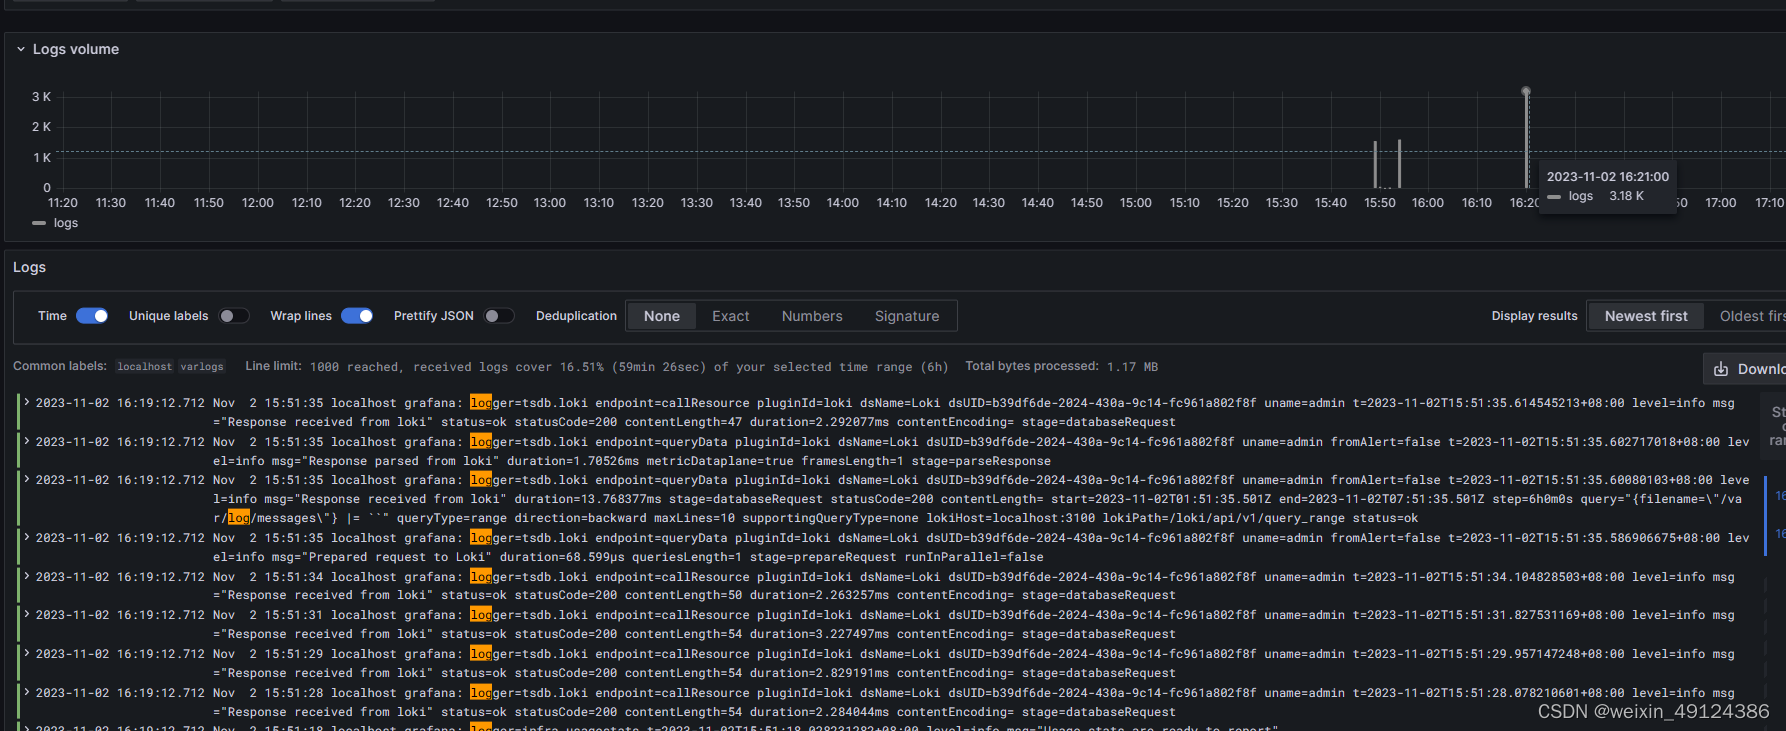Expand log row with duration=13.768377ms

coord(27,480)
